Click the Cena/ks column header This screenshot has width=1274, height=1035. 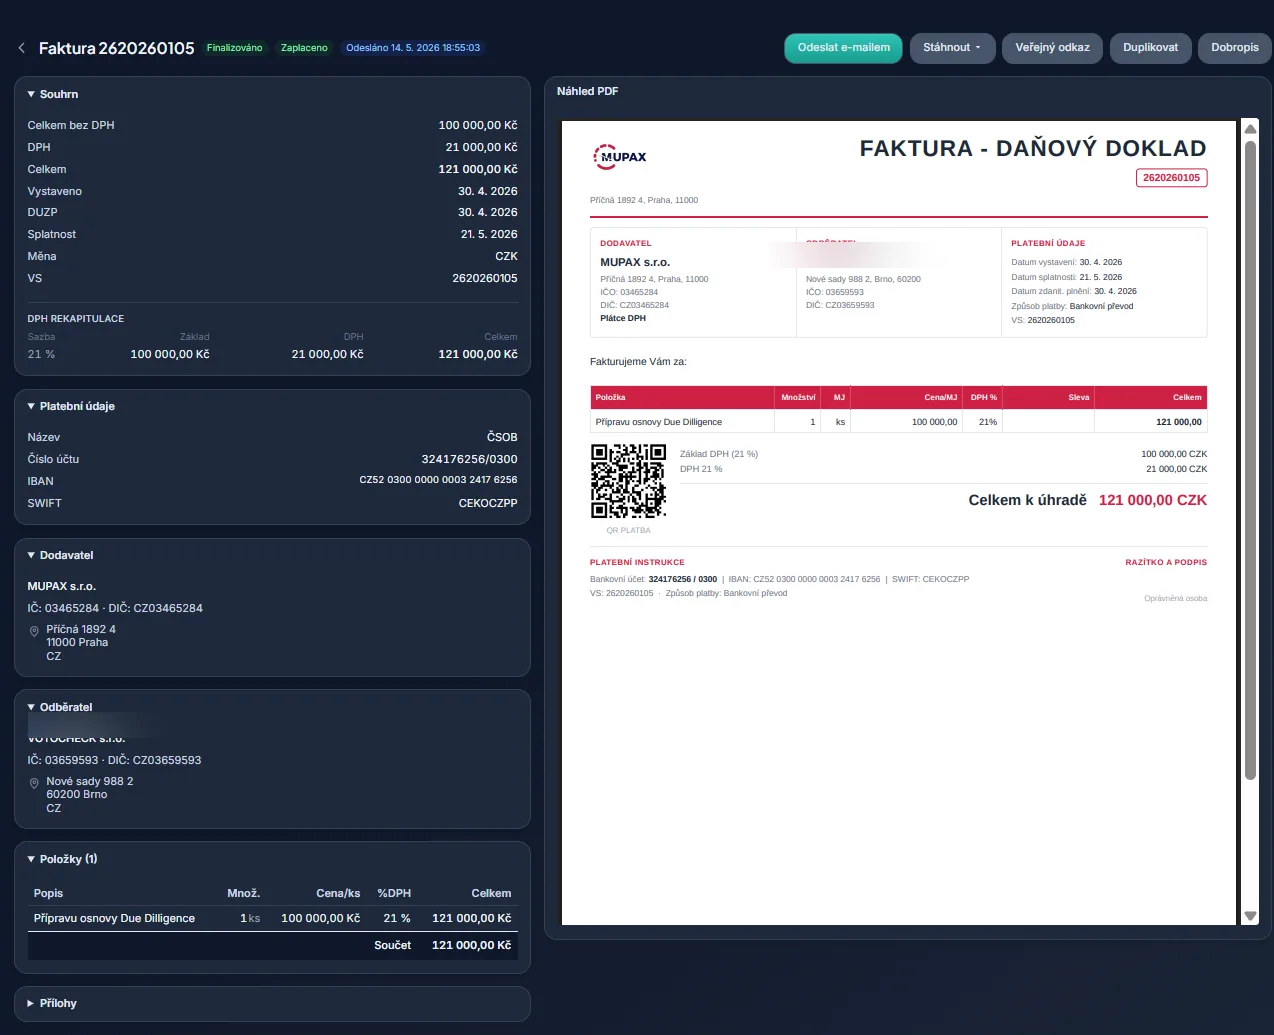(x=338, y=893)
